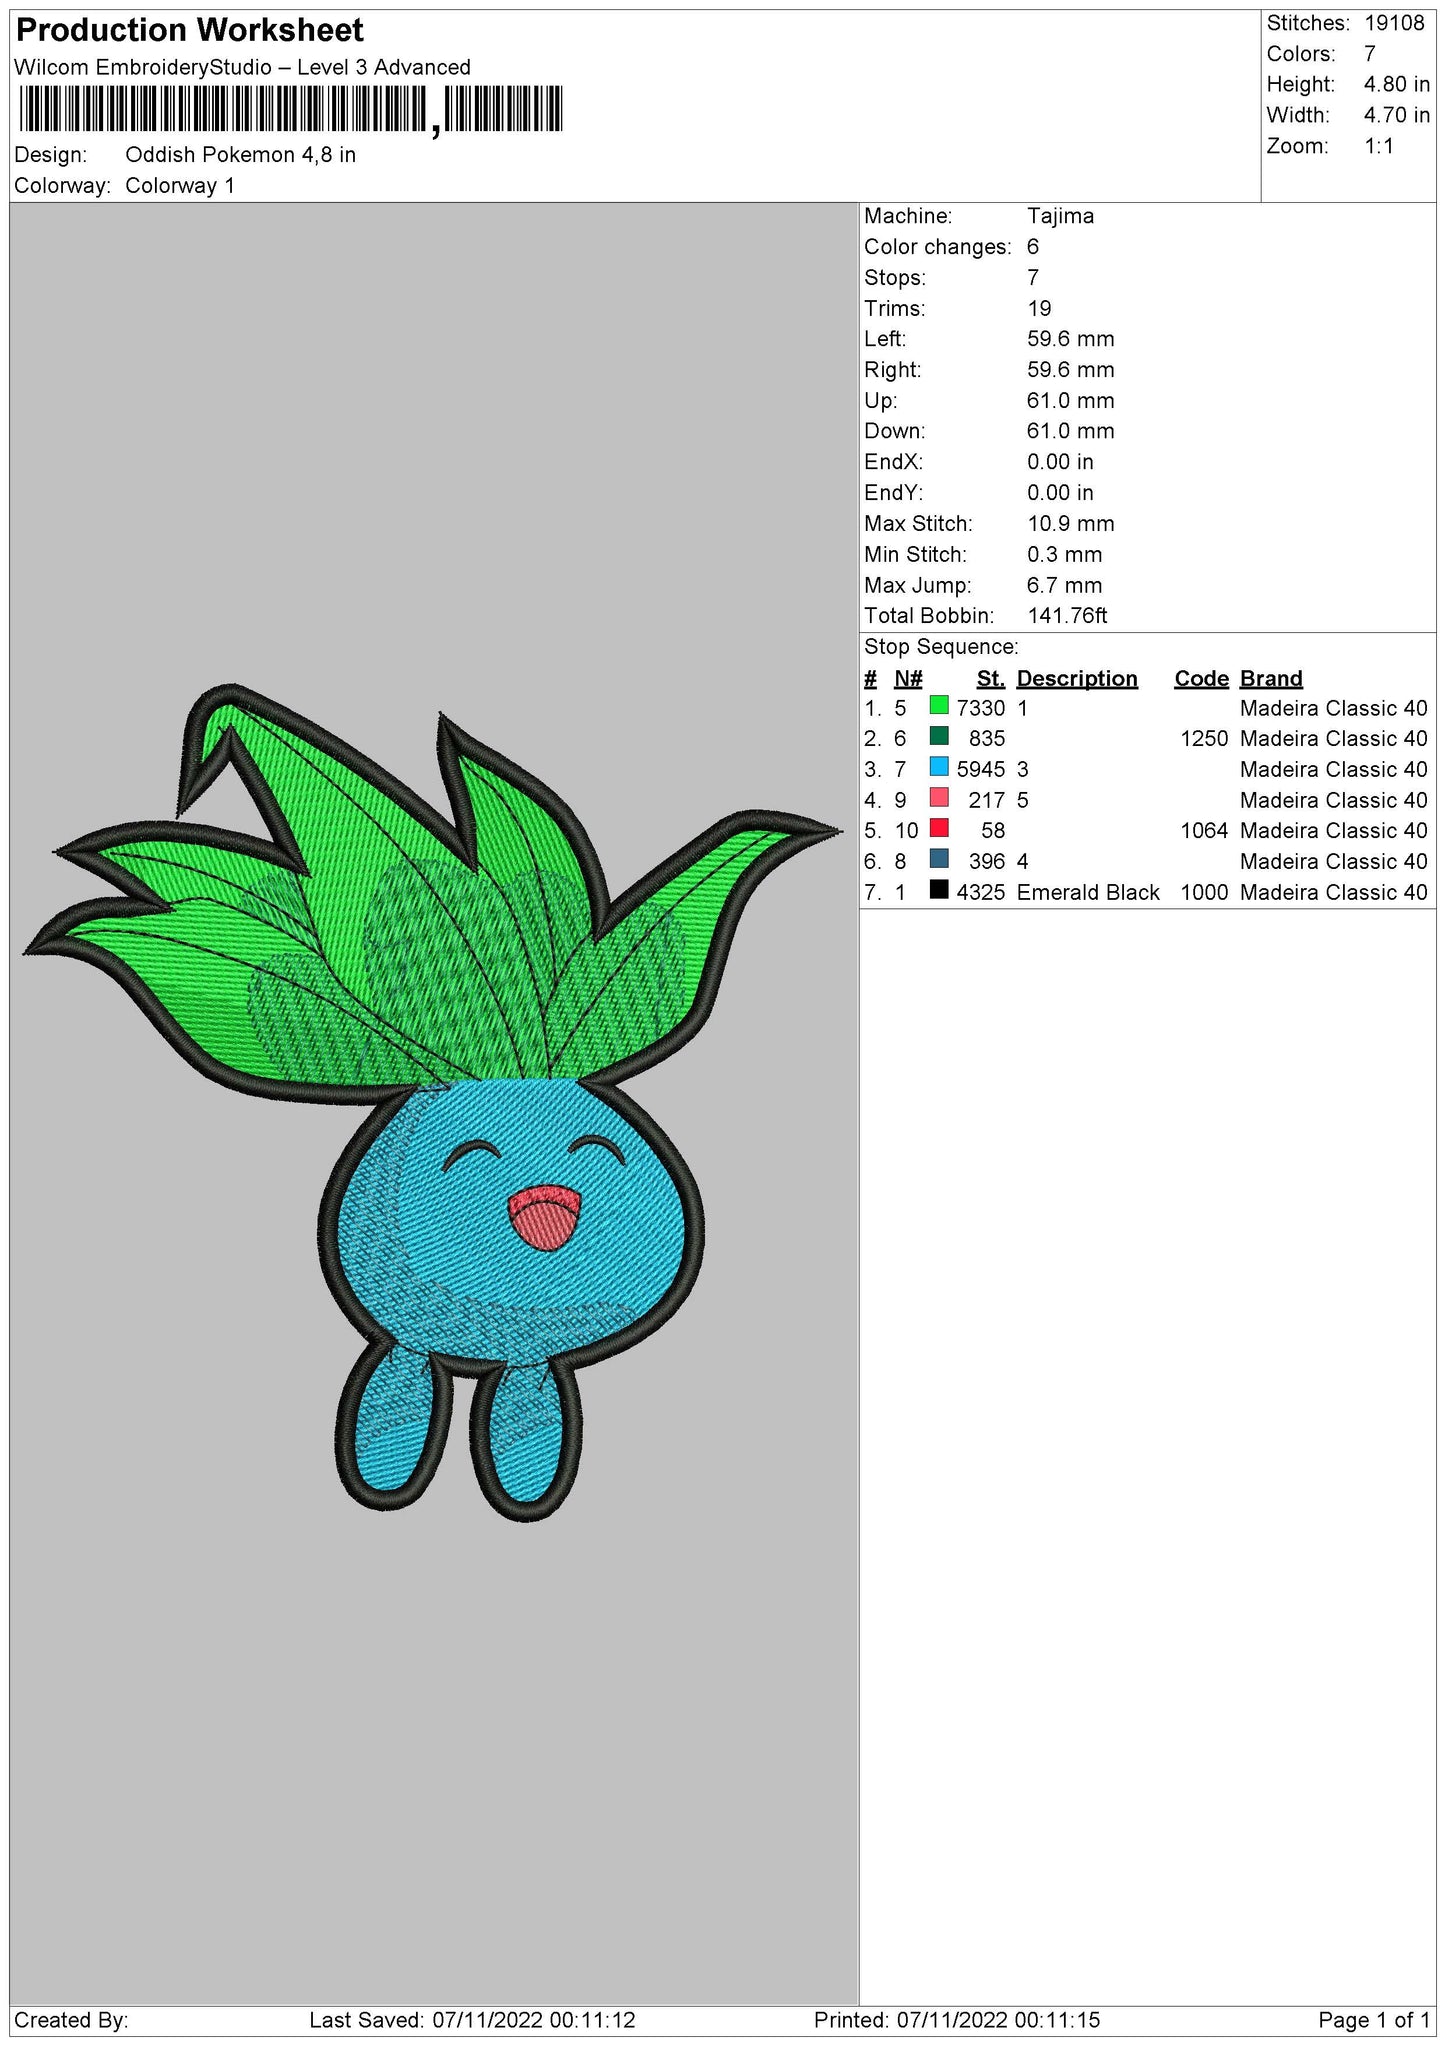Click the stitch count 4325
This screenshot has height=2045, width=1445.
(980, 893)
